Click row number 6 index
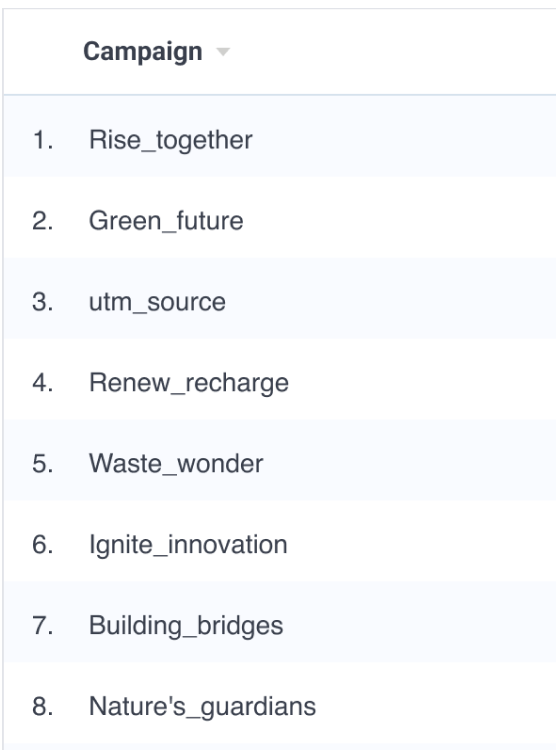The width and height of the screenshot is (556, 750). (43, 544)
